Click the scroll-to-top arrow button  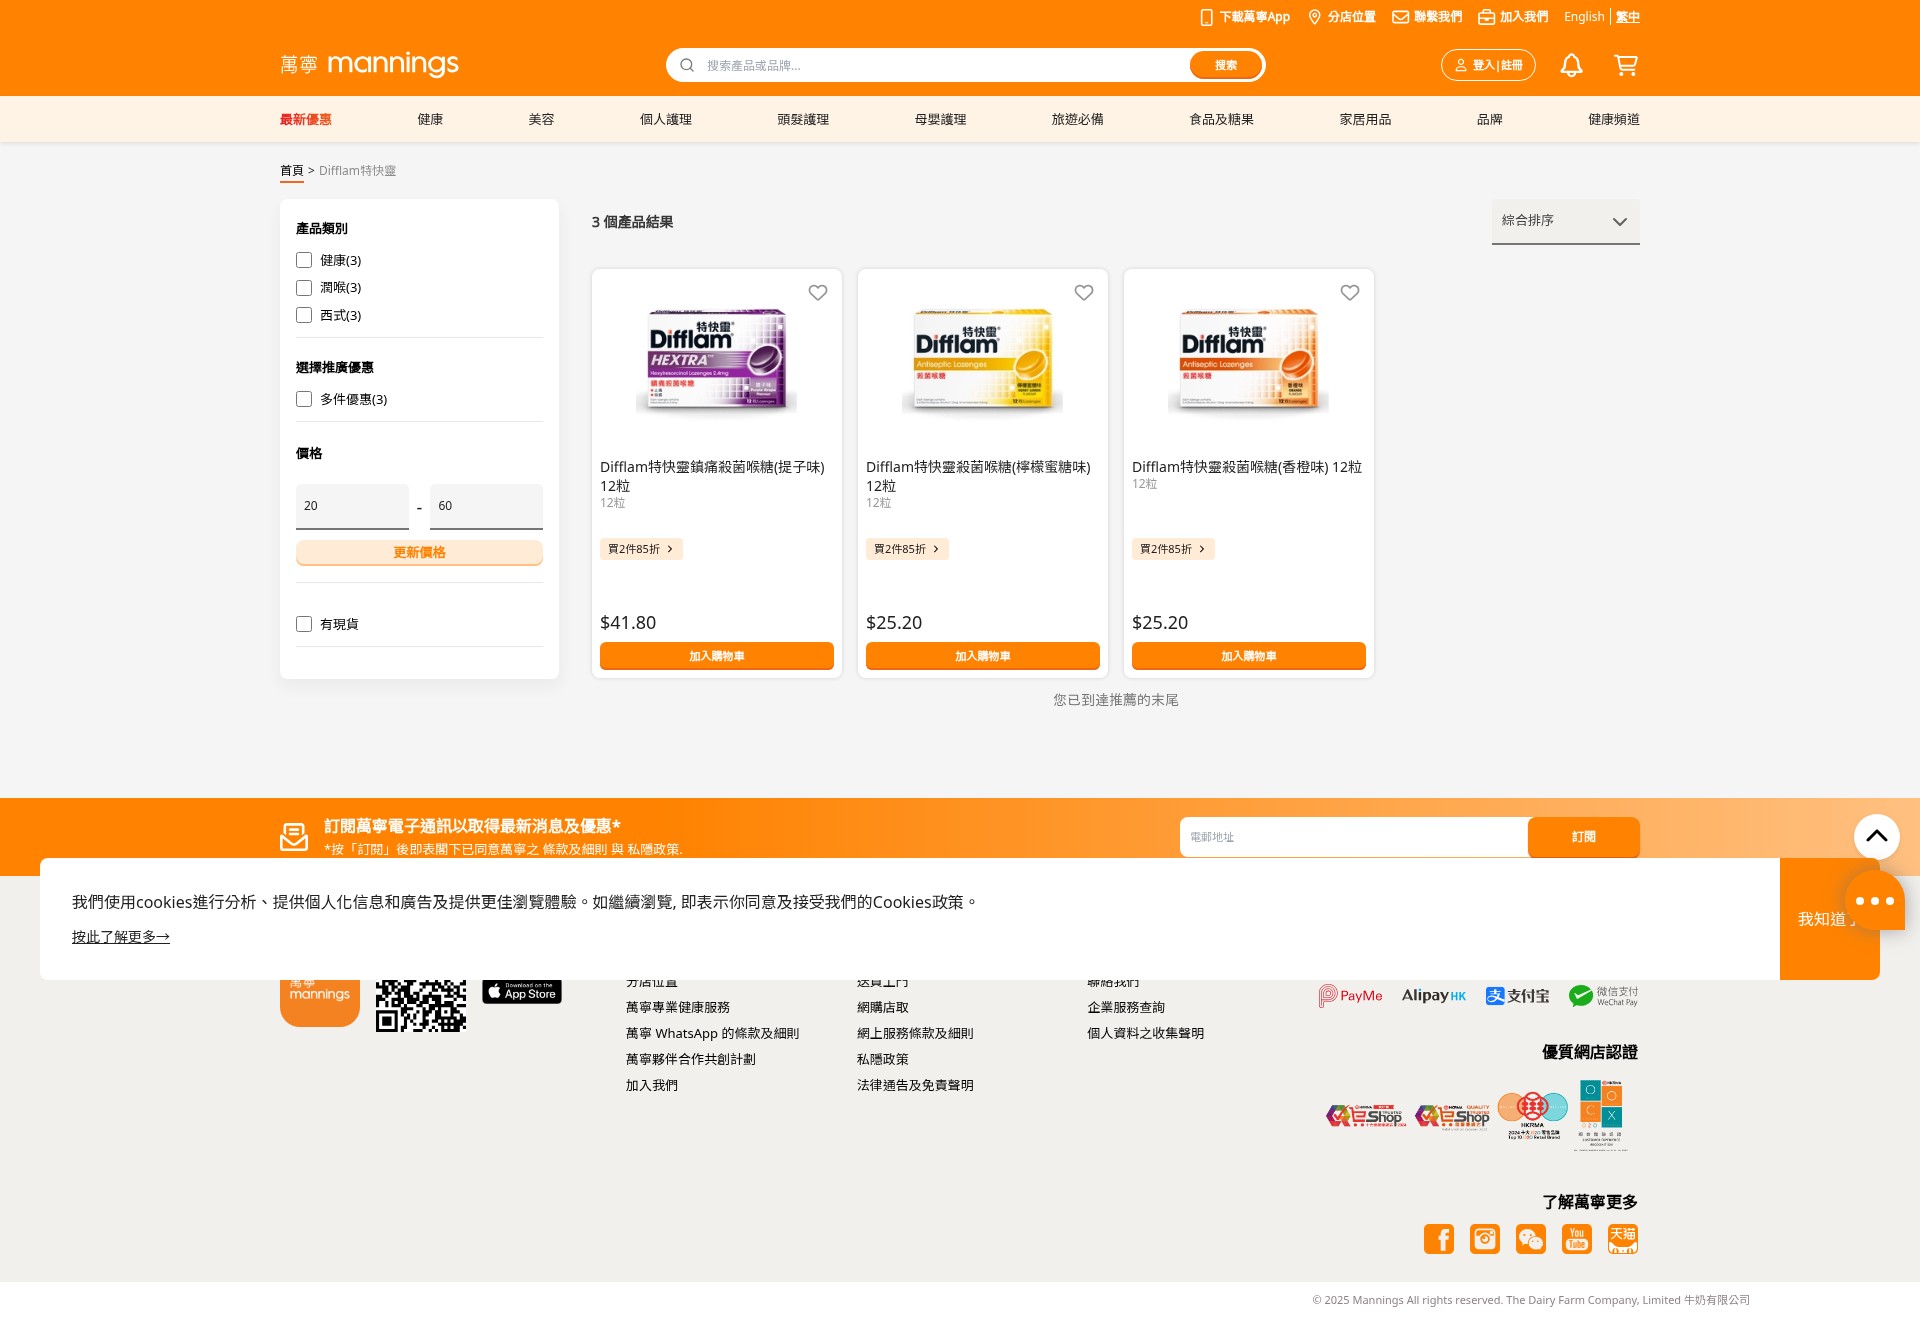[x=1877, y=837]
